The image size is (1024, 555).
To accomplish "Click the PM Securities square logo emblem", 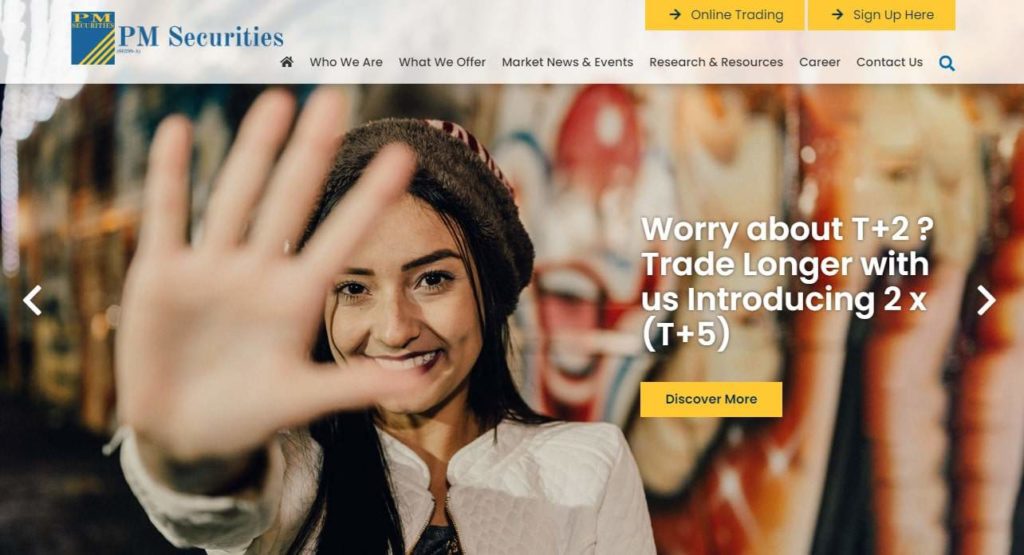I will tap(93, 38).
